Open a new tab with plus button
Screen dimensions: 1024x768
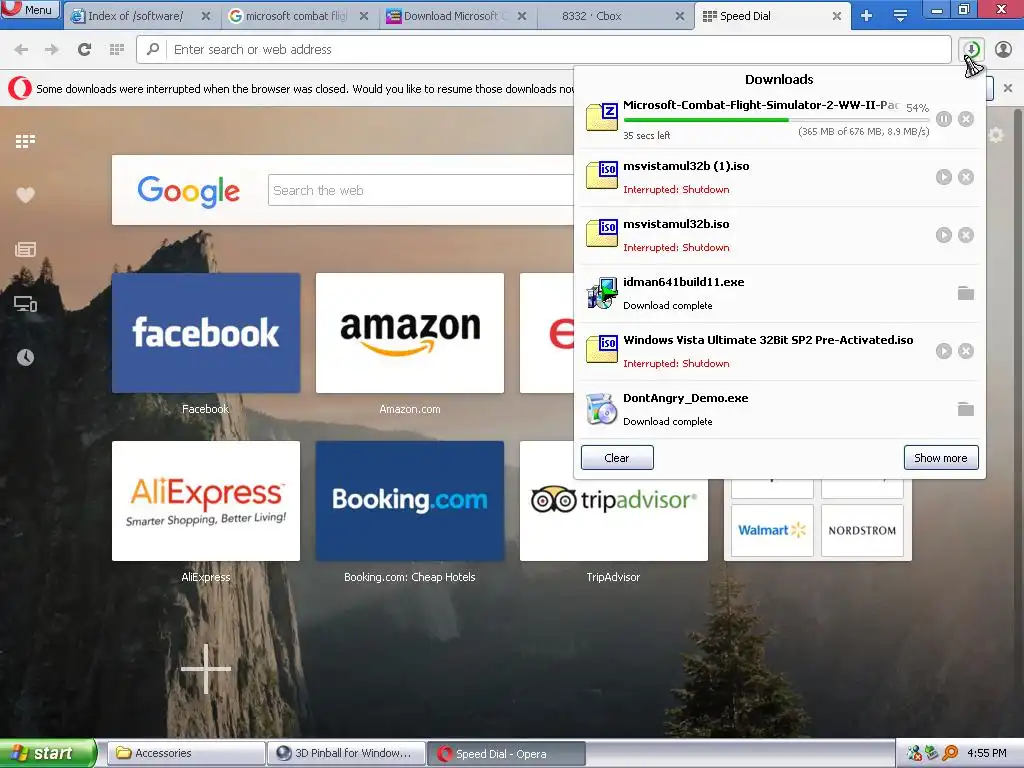click(x=867, y=16)
